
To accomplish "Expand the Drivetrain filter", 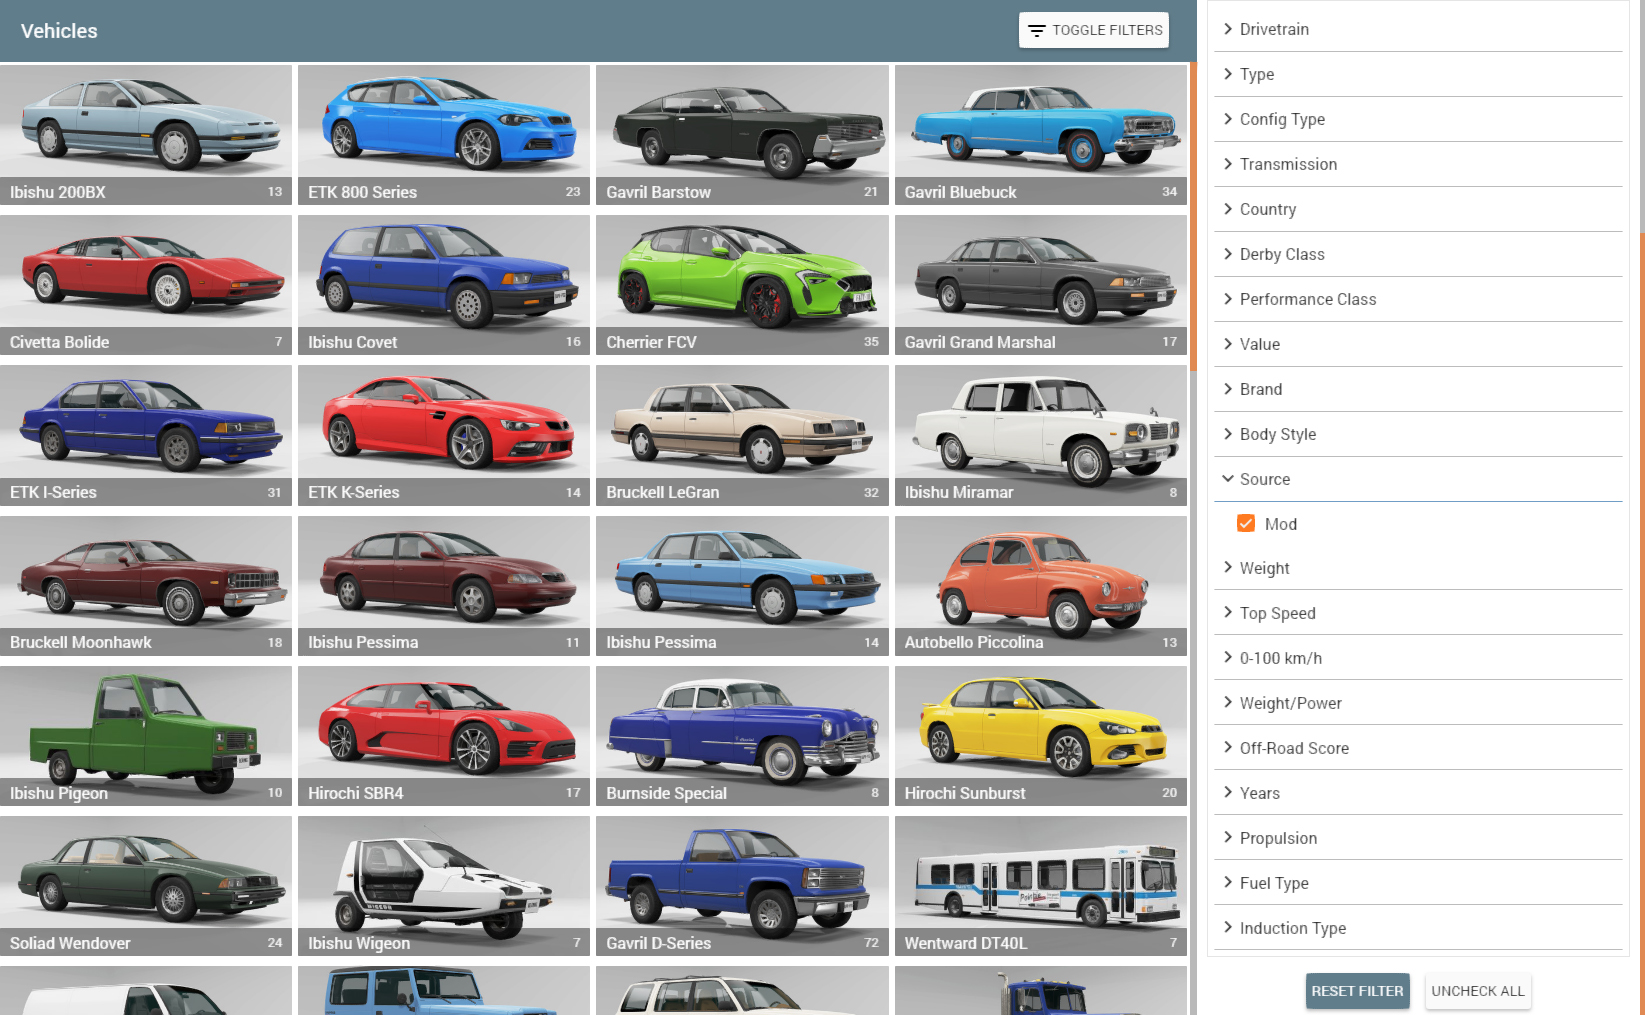I will 1418,29.
